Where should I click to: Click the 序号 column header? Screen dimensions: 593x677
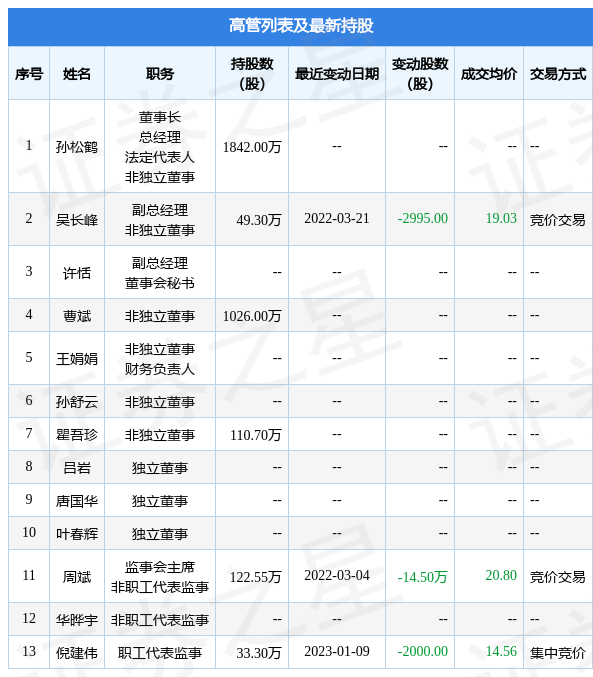click(29, 74)
